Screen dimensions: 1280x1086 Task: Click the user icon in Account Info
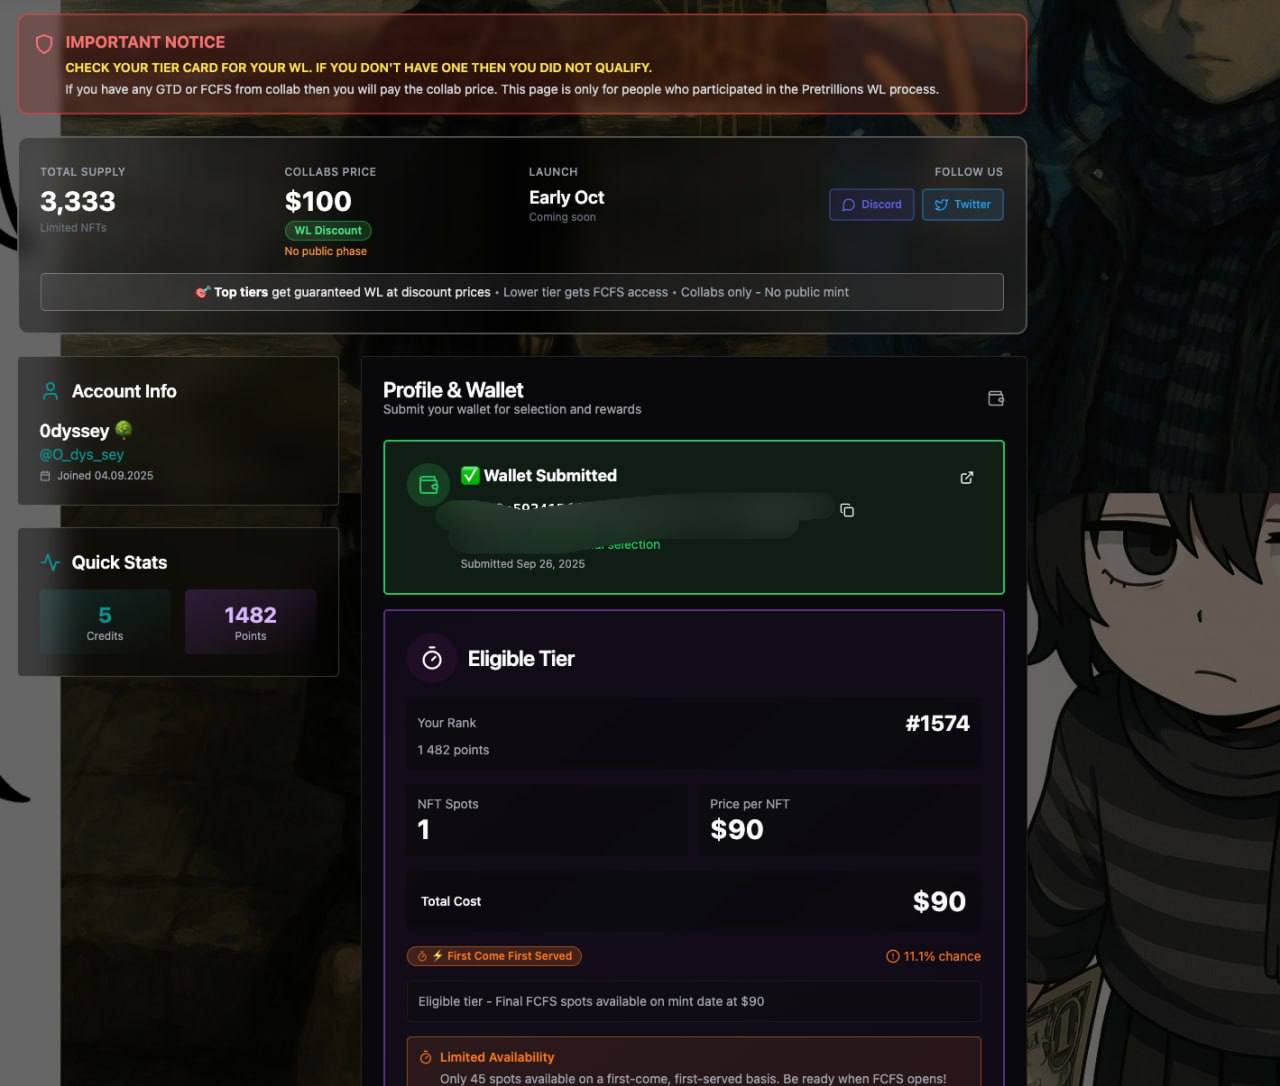50,391
